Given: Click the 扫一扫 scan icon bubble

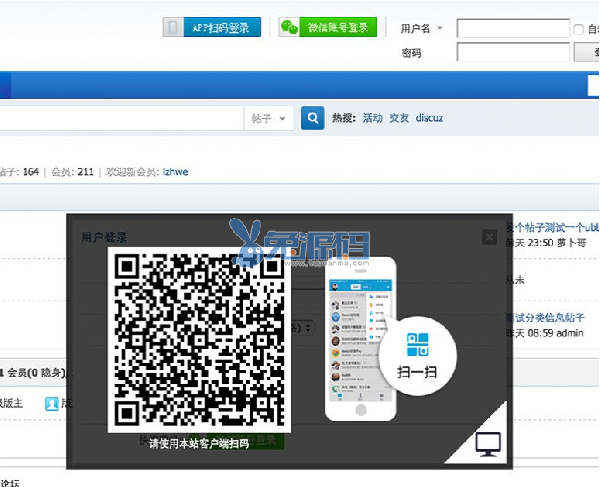Looking at the screenshot, I should [x=417, y=355].
